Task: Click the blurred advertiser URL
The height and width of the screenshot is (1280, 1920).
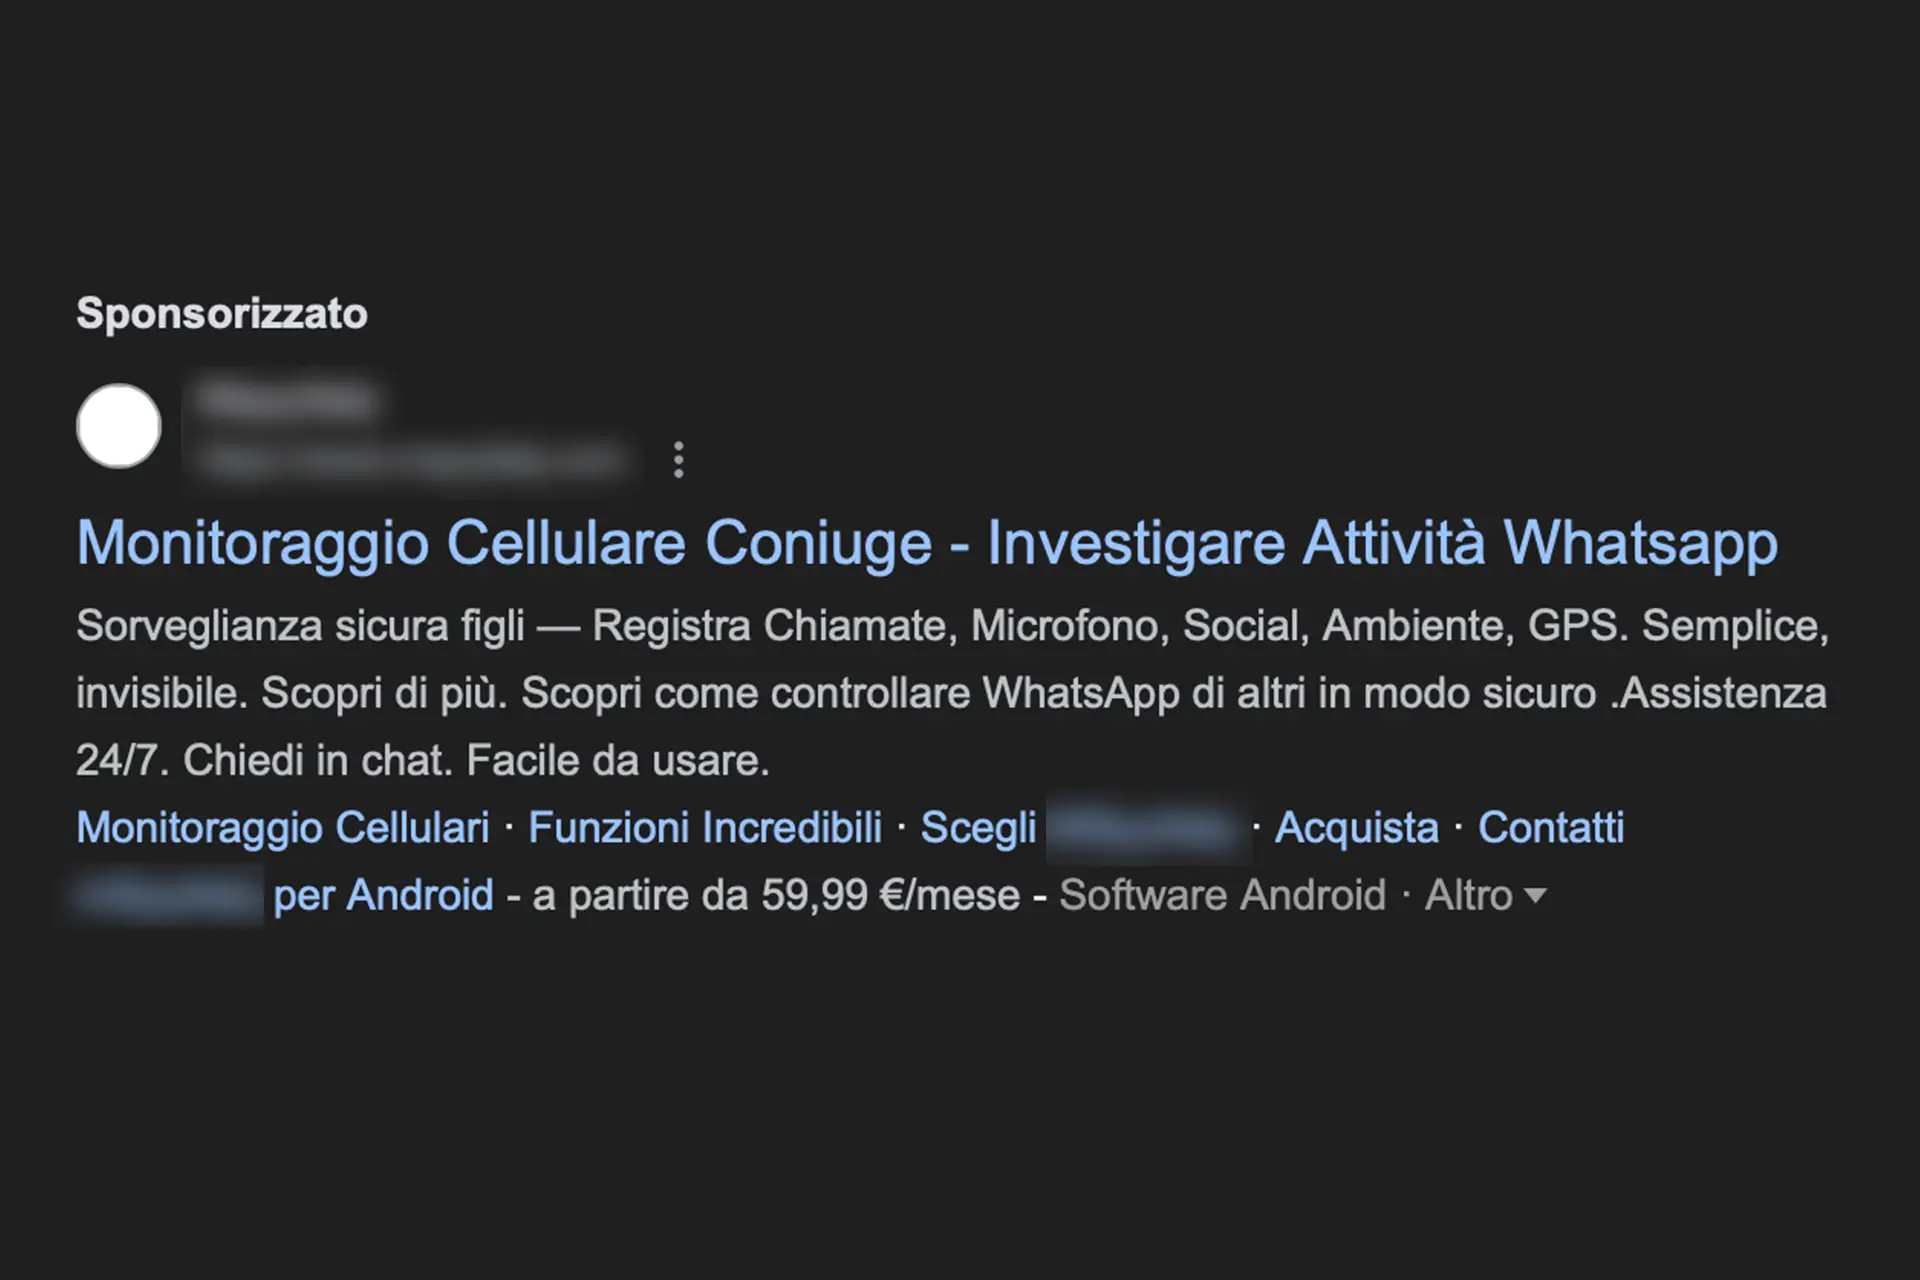Action: point(412,461)
